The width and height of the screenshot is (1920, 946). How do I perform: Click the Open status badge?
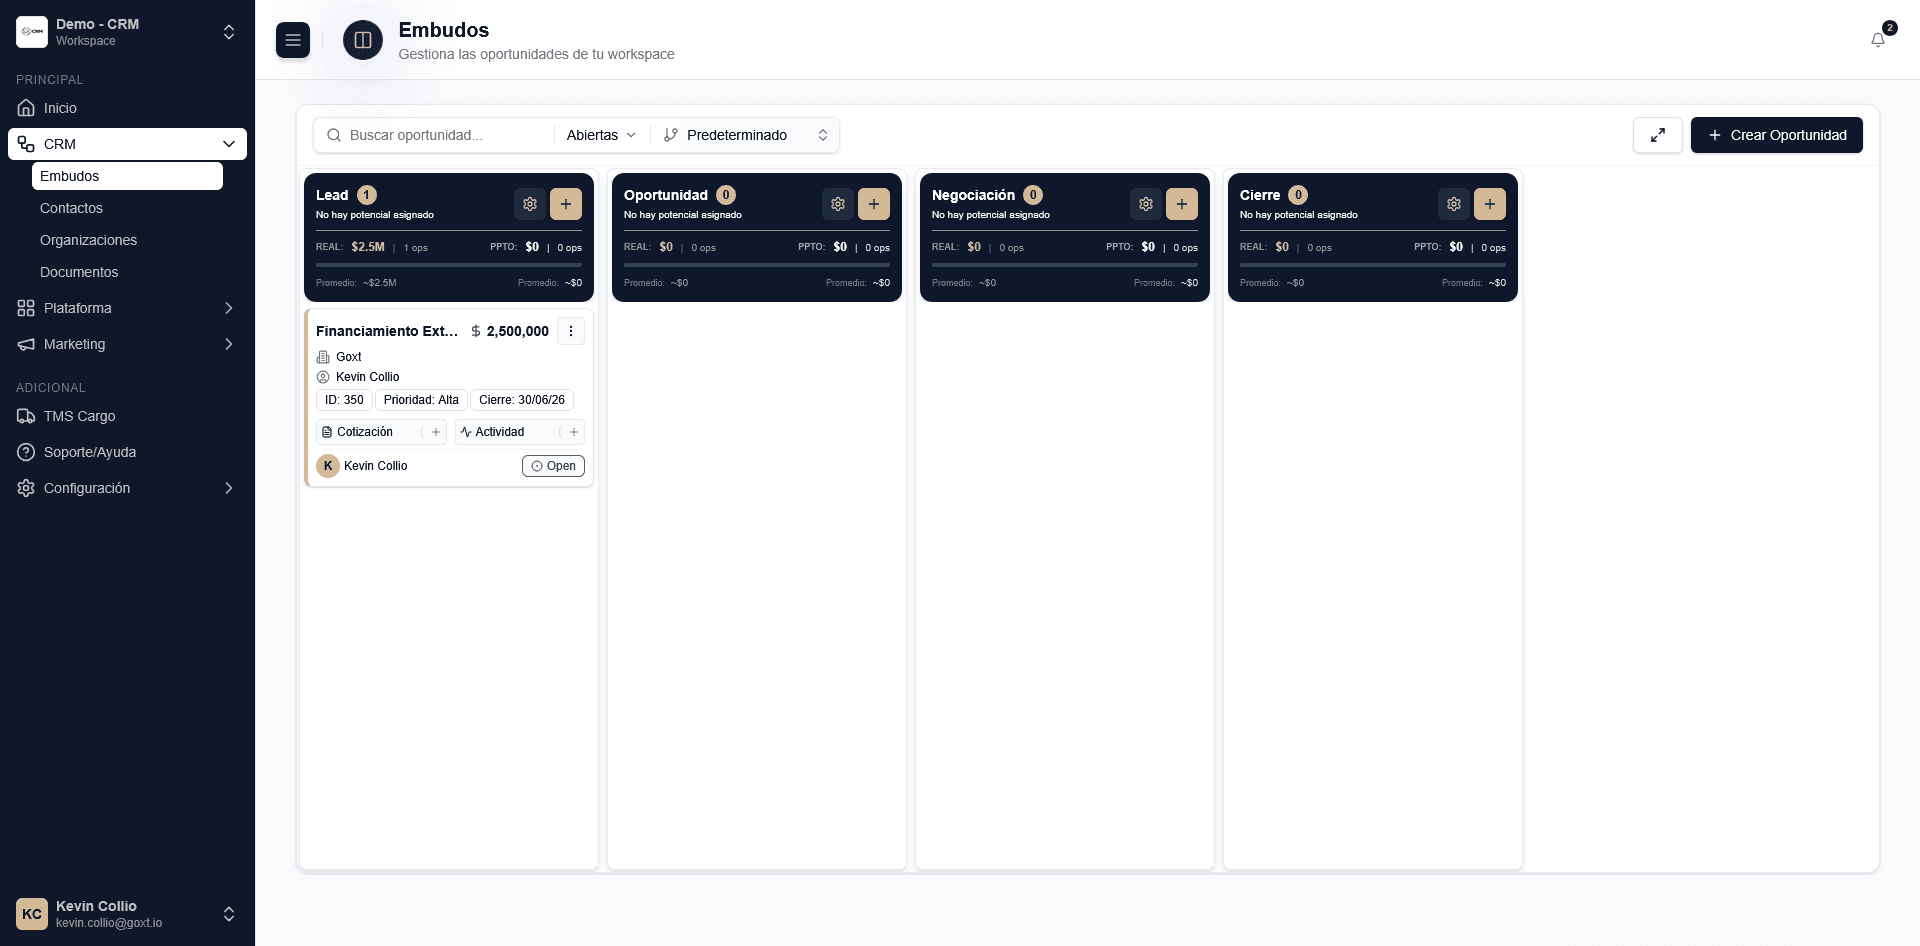(x=553, y=466)
